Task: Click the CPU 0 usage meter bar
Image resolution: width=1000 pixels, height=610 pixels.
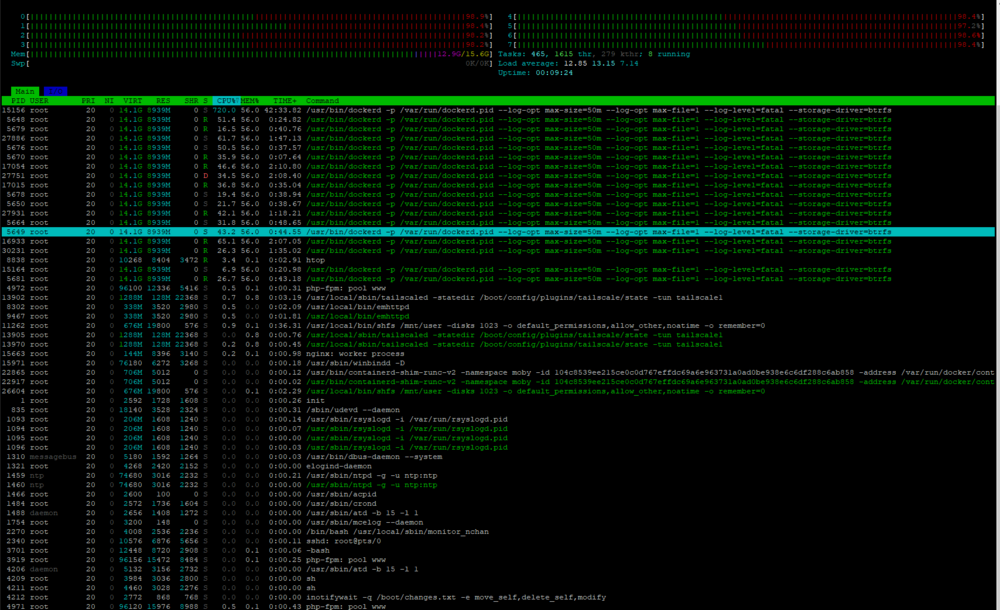Action: click(x=256, y=17)
